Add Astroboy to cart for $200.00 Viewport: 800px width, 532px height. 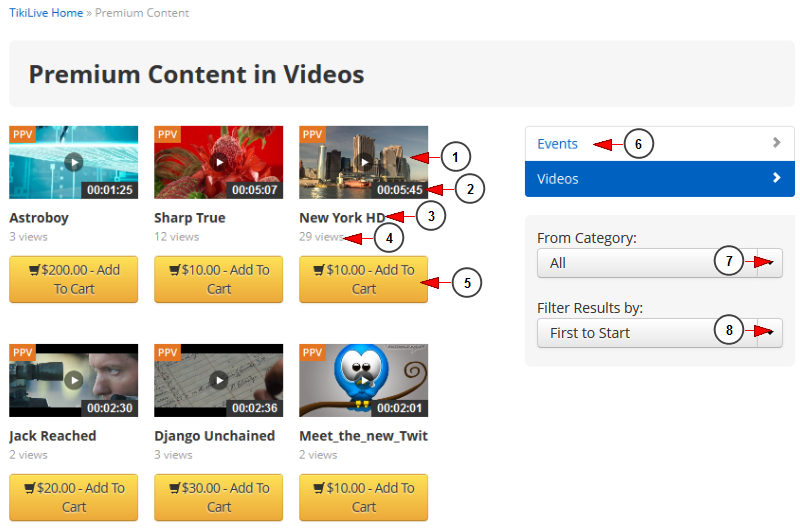tap(73, 279)
